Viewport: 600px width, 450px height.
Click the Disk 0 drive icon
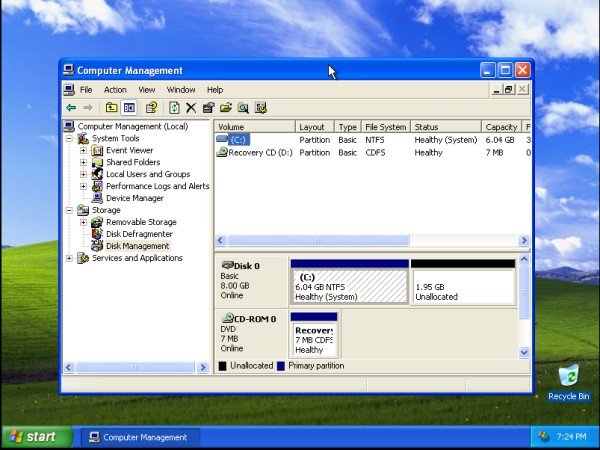click(227, 265)
